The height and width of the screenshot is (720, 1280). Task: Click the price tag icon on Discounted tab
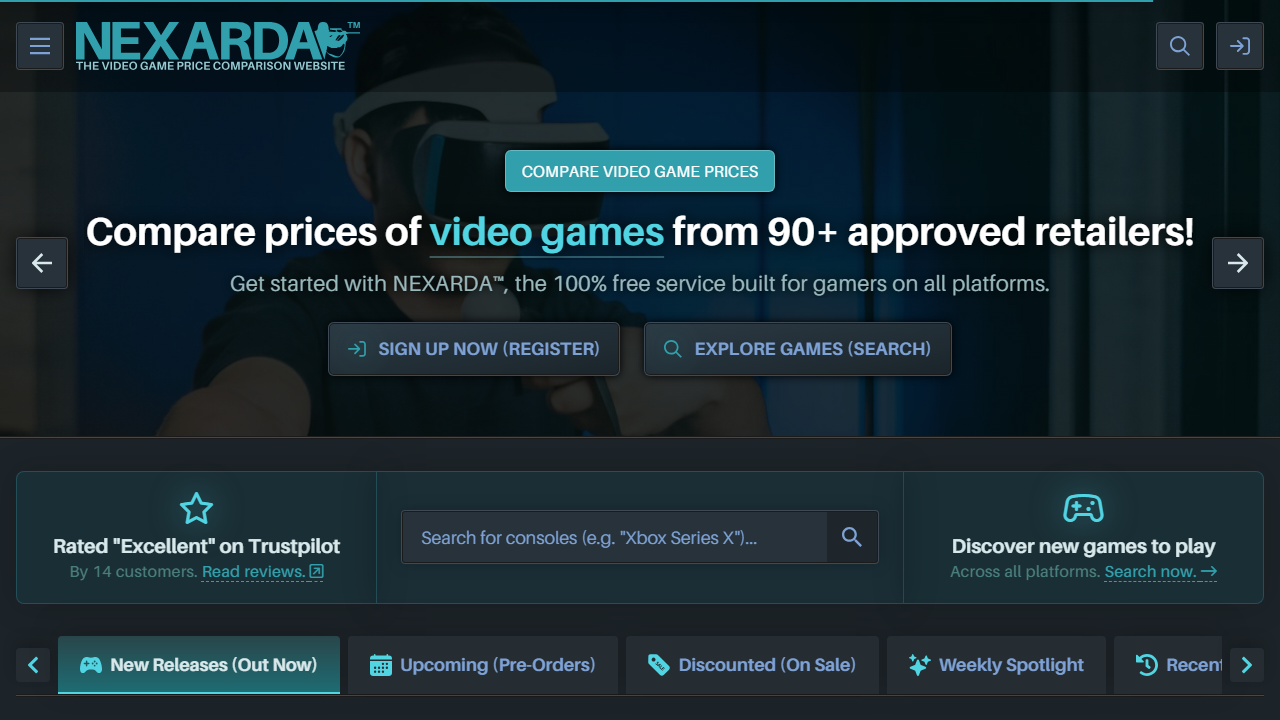click(660, 664)
